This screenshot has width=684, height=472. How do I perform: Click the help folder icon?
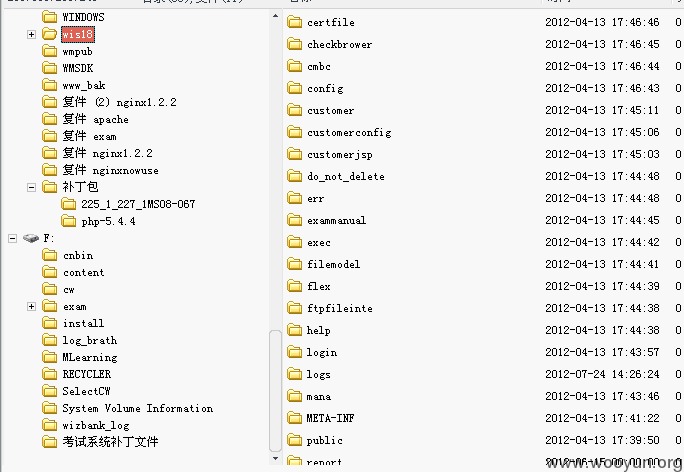[294, 330]
